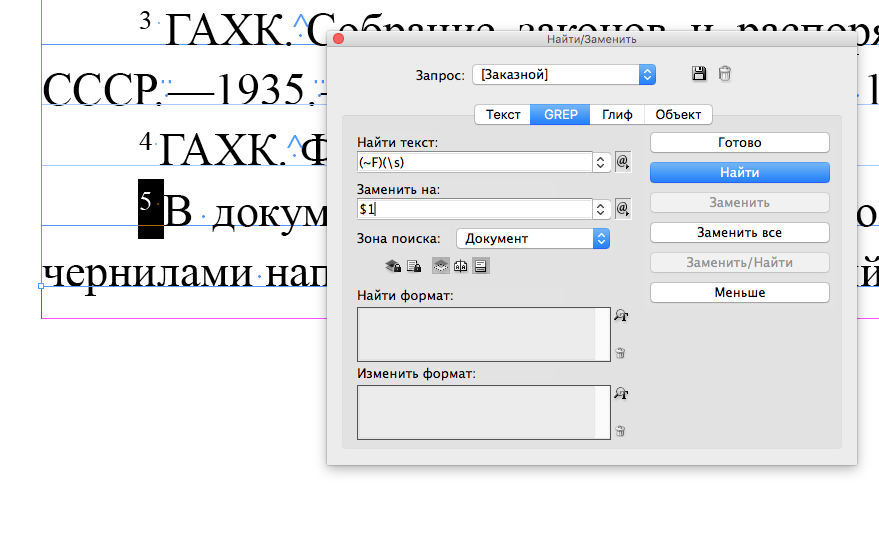879x557 pixels.
Task: Click the dimmed Заменить/Найти button
Action: (x=739, y=262)
